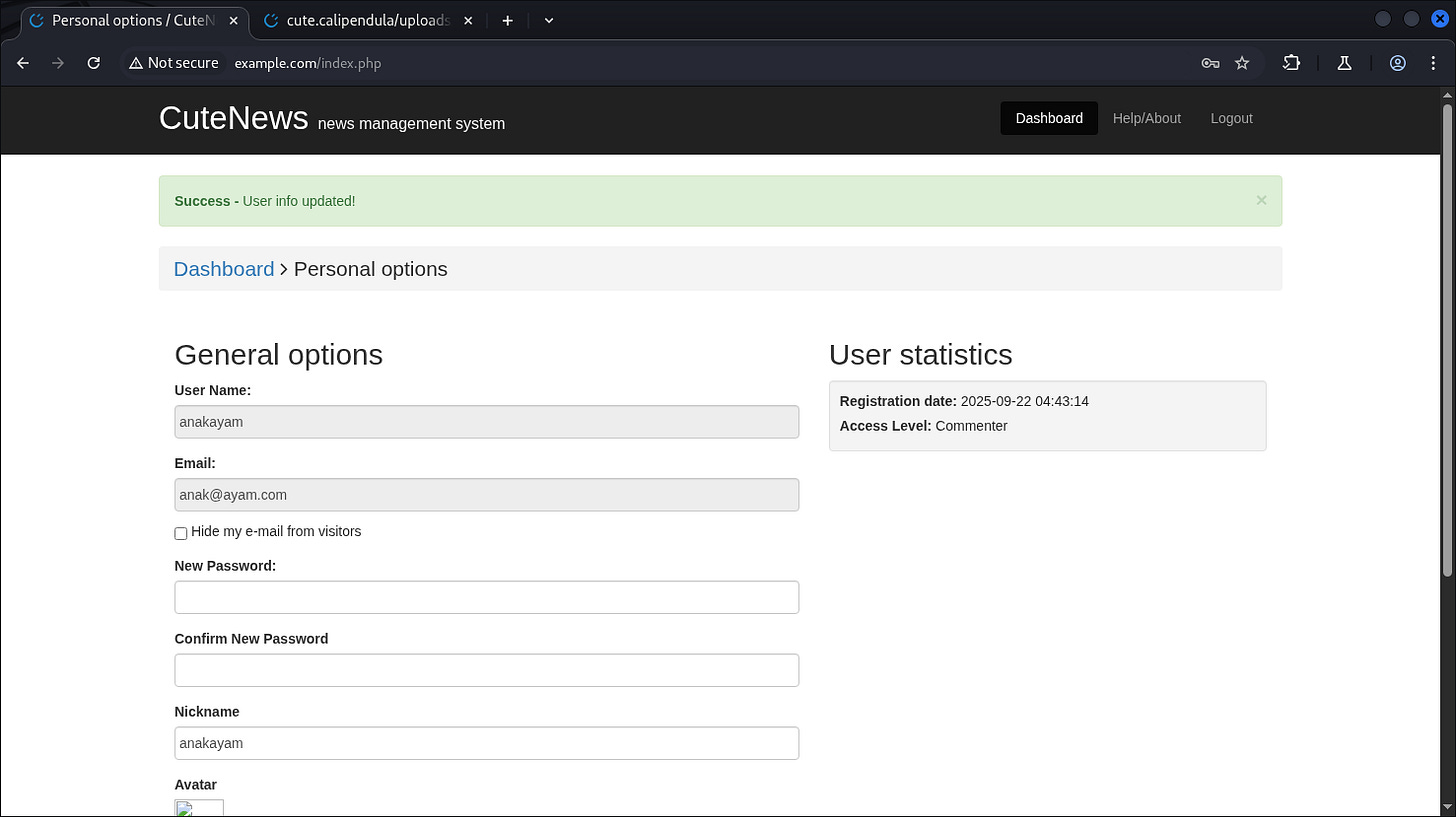This screenshot has width=1456, height=817.
Task: Click the 'General options' heading
Action: [279, 355]
